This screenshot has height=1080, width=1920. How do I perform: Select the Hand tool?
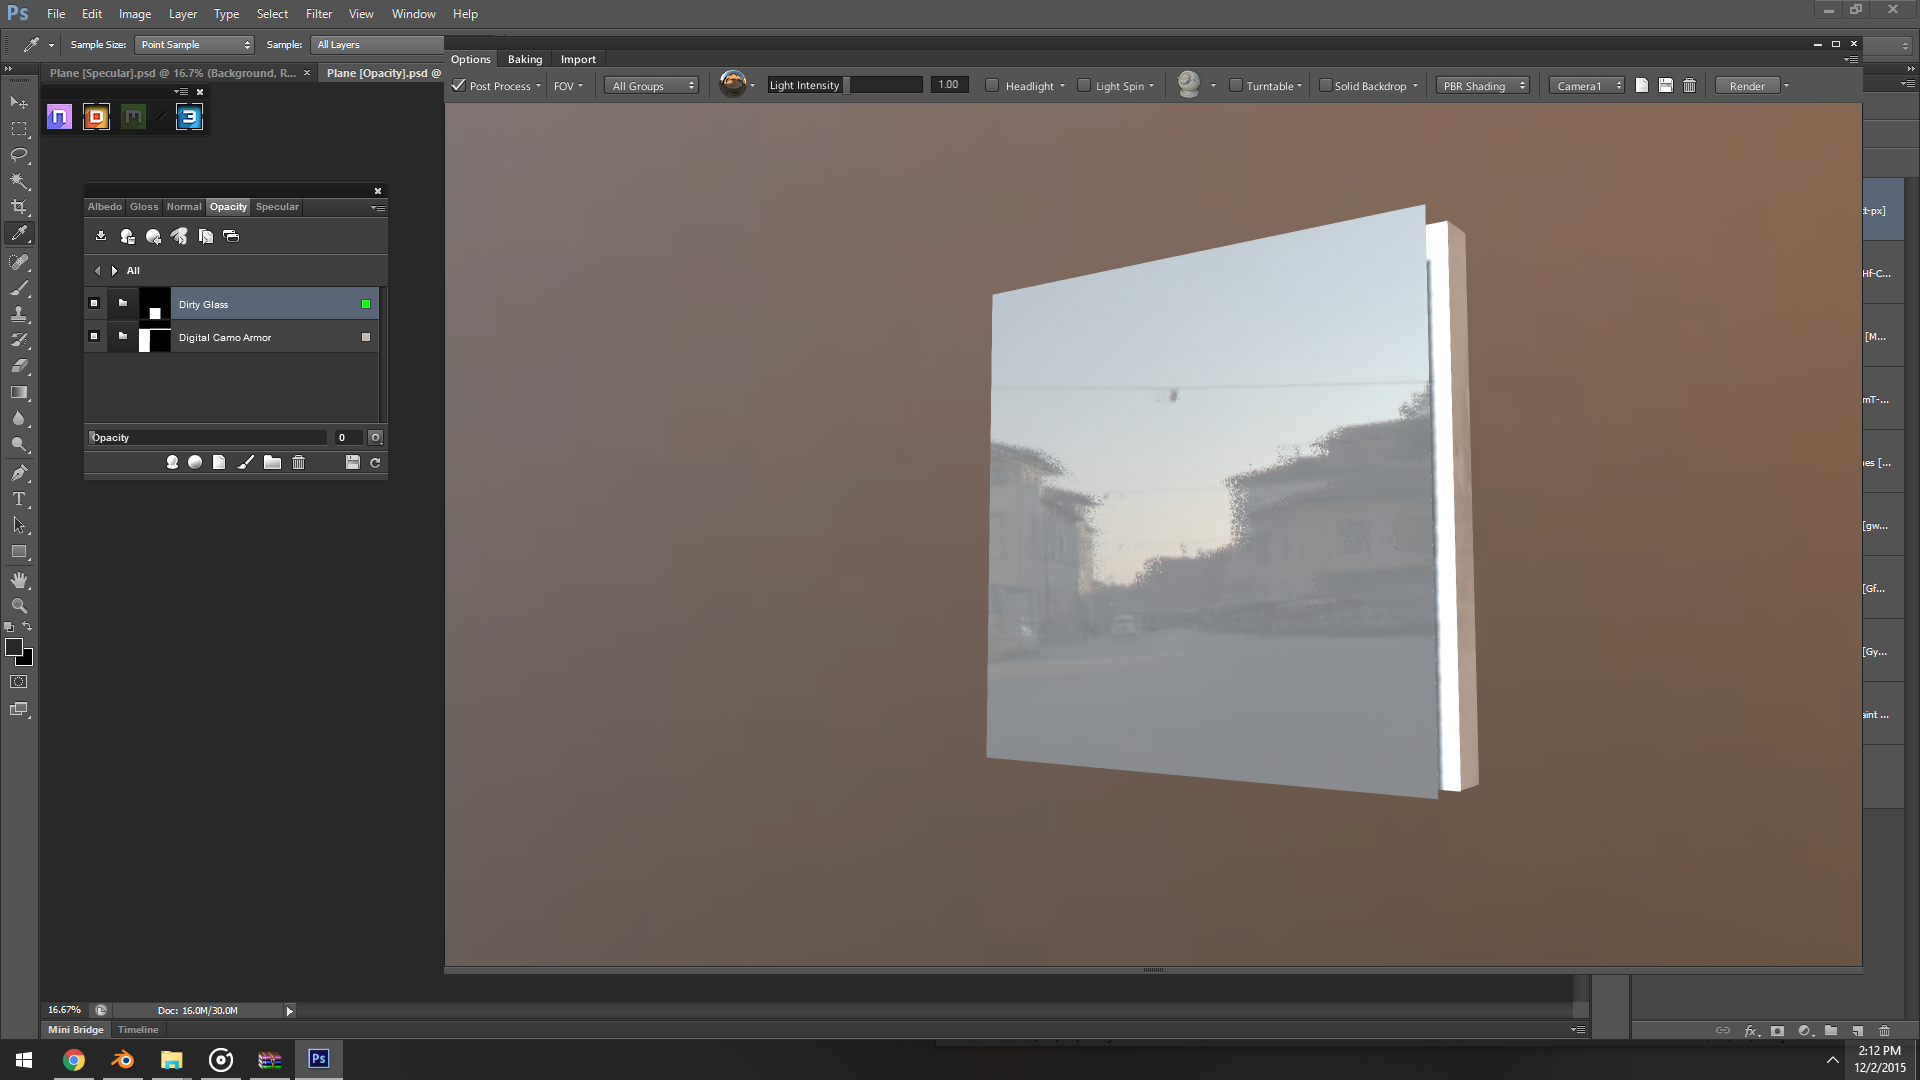19,580
